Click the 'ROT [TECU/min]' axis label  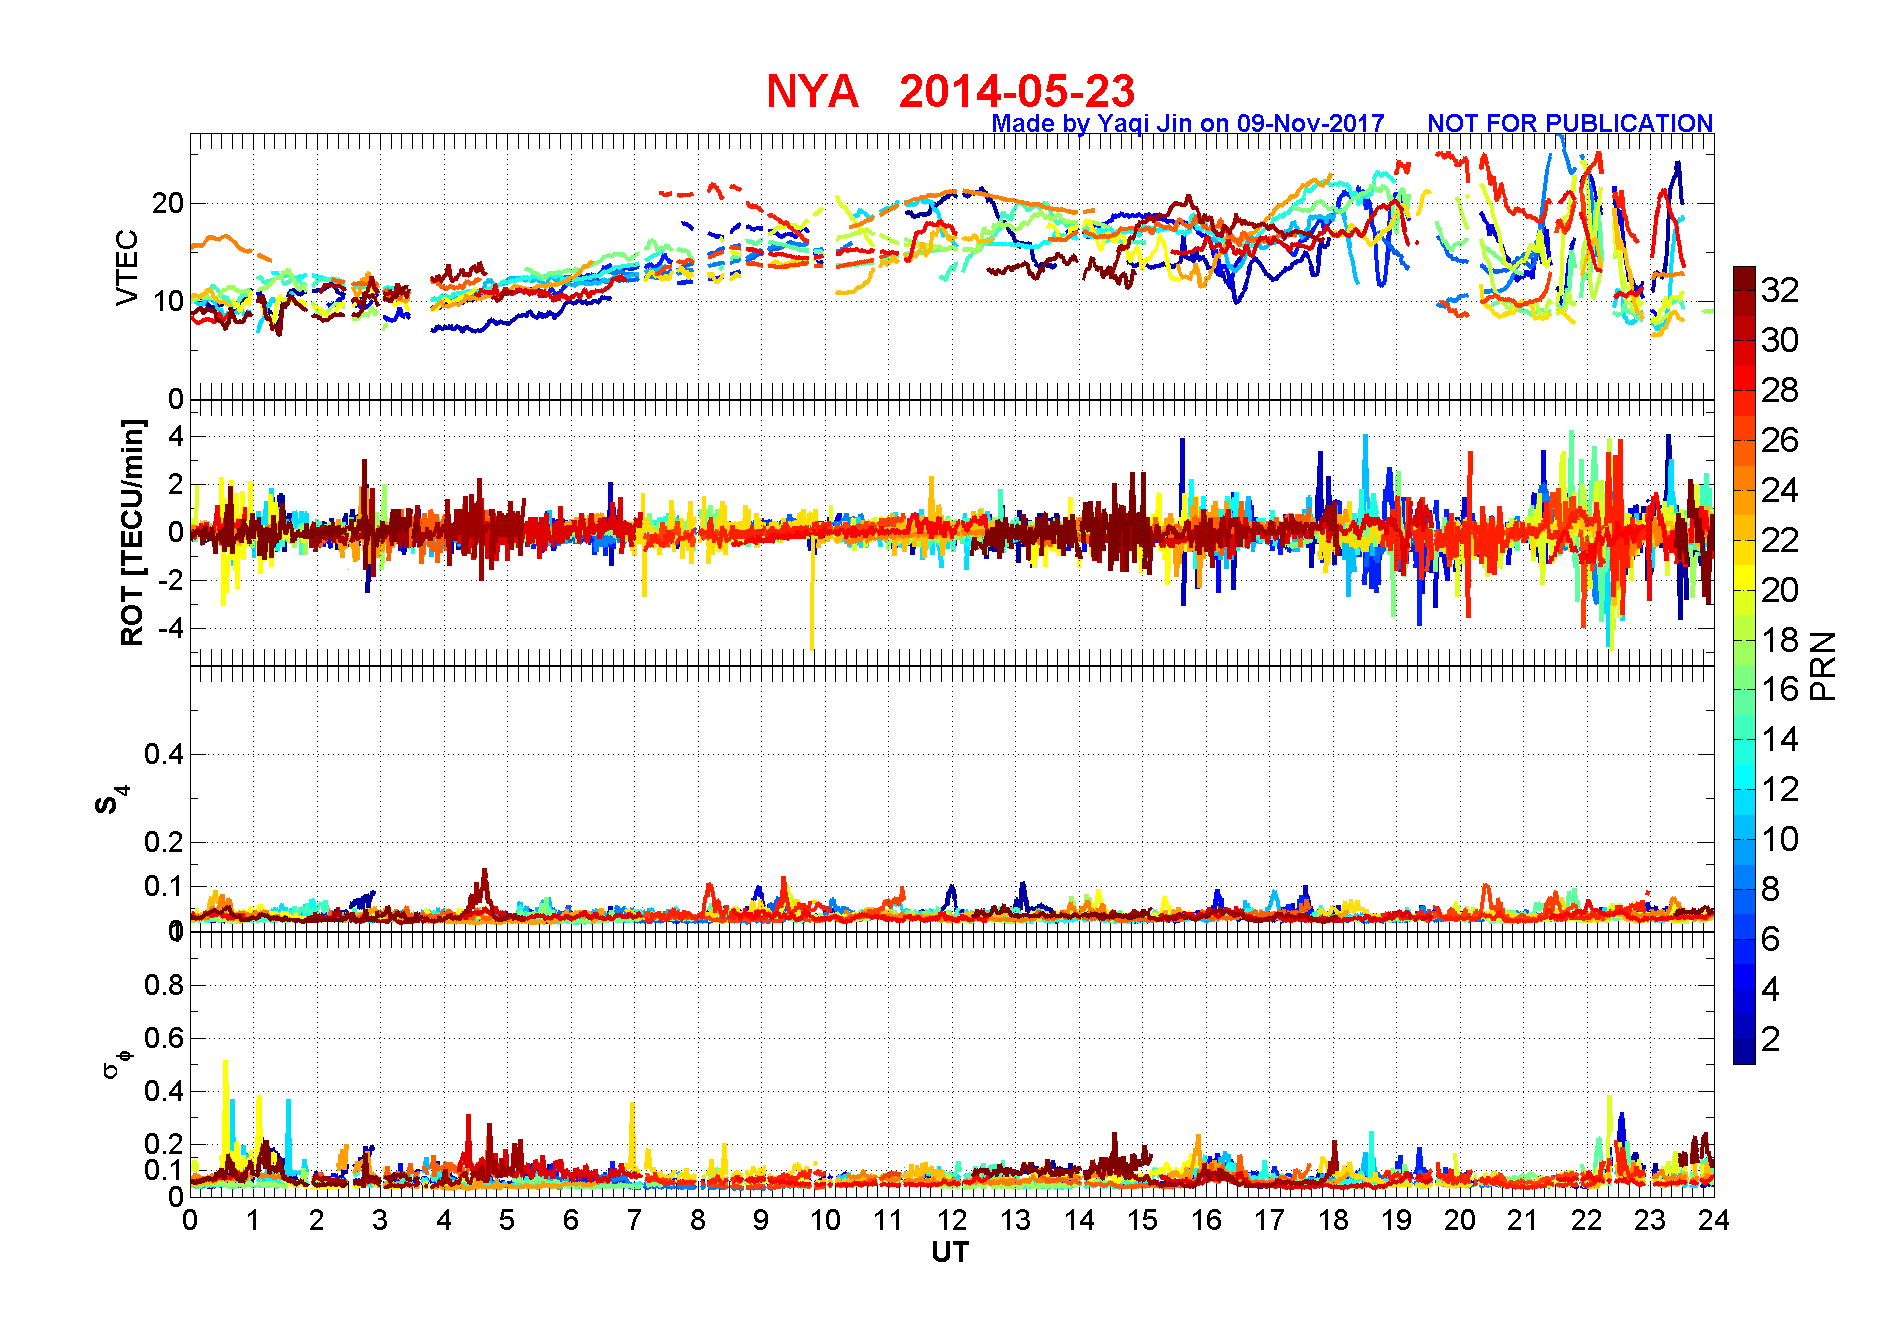point(132,532)
